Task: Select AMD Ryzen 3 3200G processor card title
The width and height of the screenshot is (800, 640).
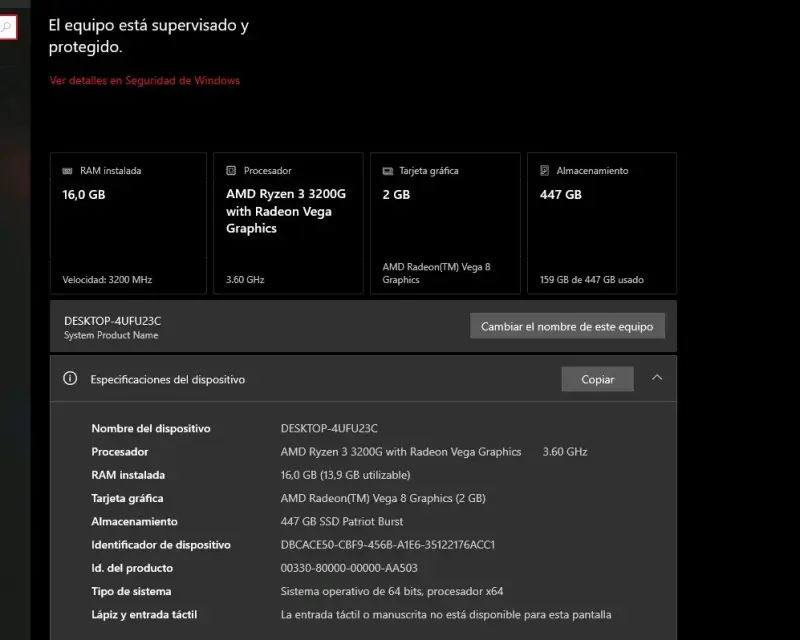Action: 286,211
